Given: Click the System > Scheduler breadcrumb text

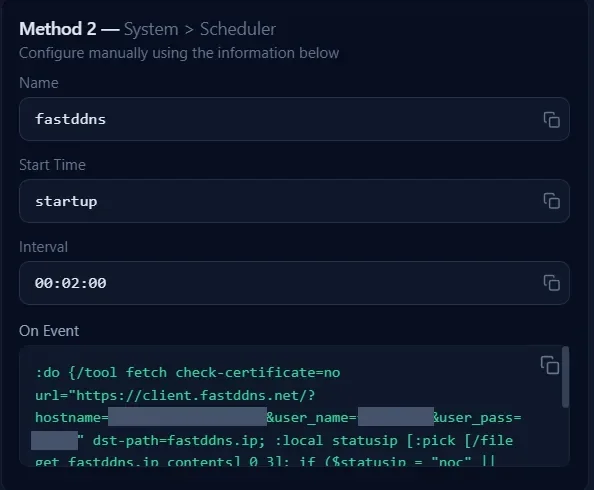Looking at the screenshot, I should [x=200, y=29].
